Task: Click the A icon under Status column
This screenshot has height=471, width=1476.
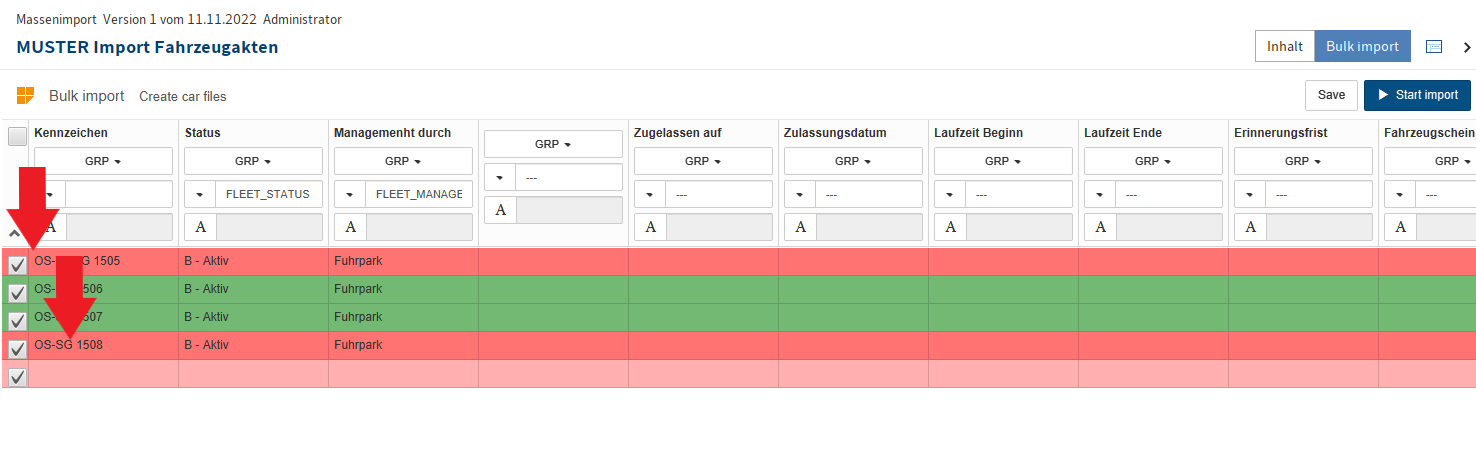Action: [x=200, y=227]
